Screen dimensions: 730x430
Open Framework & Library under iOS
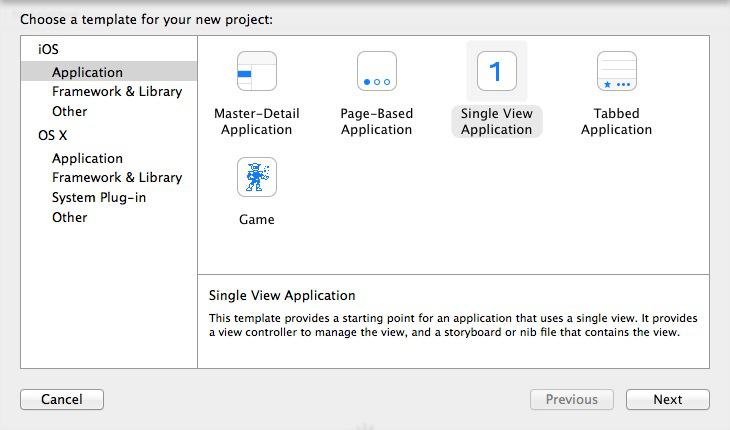click(117, 91)
